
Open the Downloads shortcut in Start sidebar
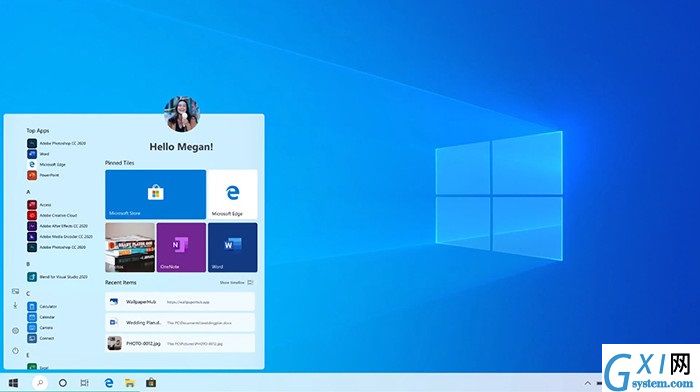point(15,305)
